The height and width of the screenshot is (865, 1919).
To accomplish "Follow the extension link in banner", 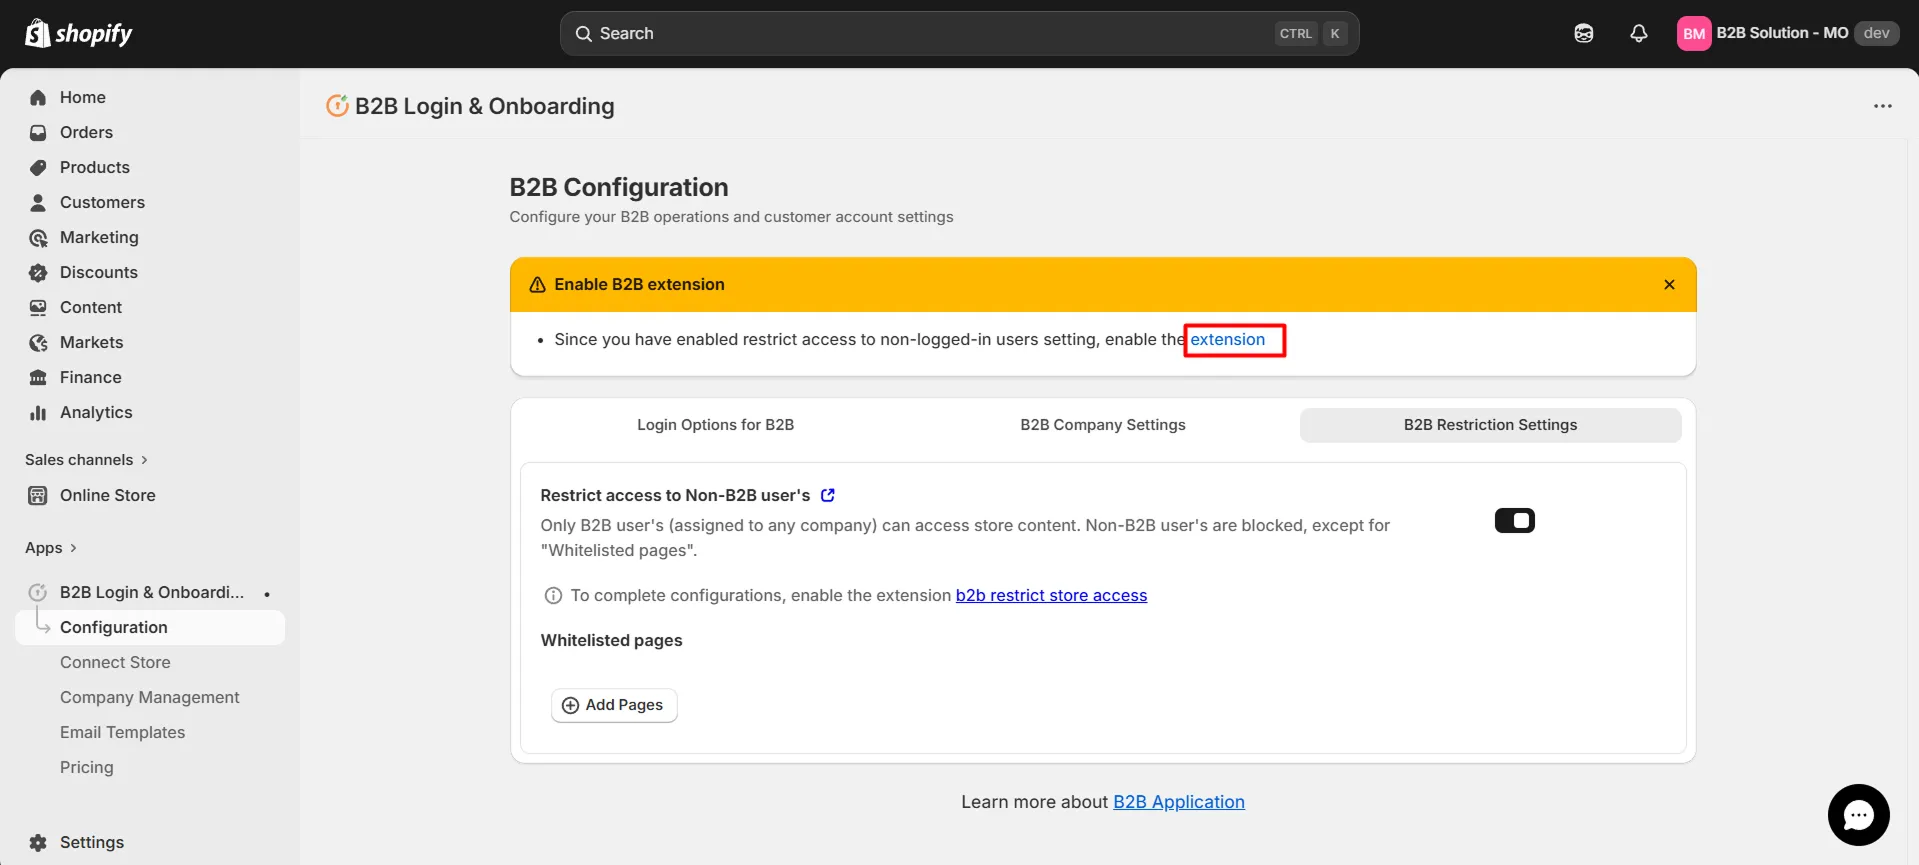I will (x=1227, y=339).
